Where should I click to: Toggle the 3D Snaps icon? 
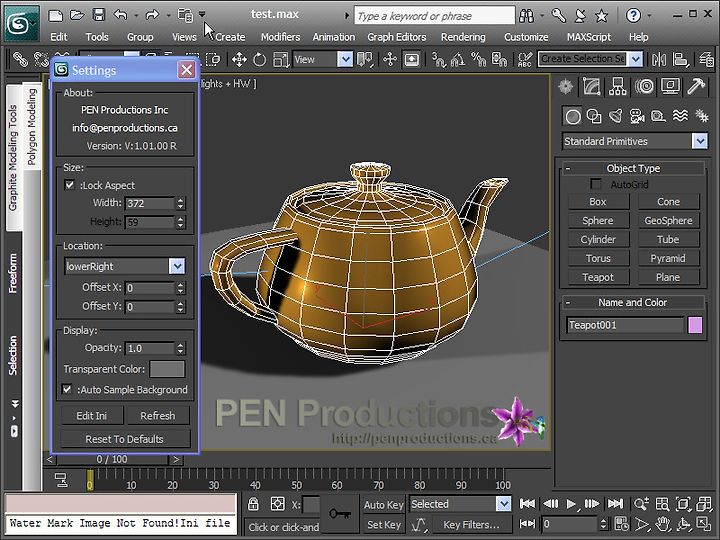(x=438, y=59)
